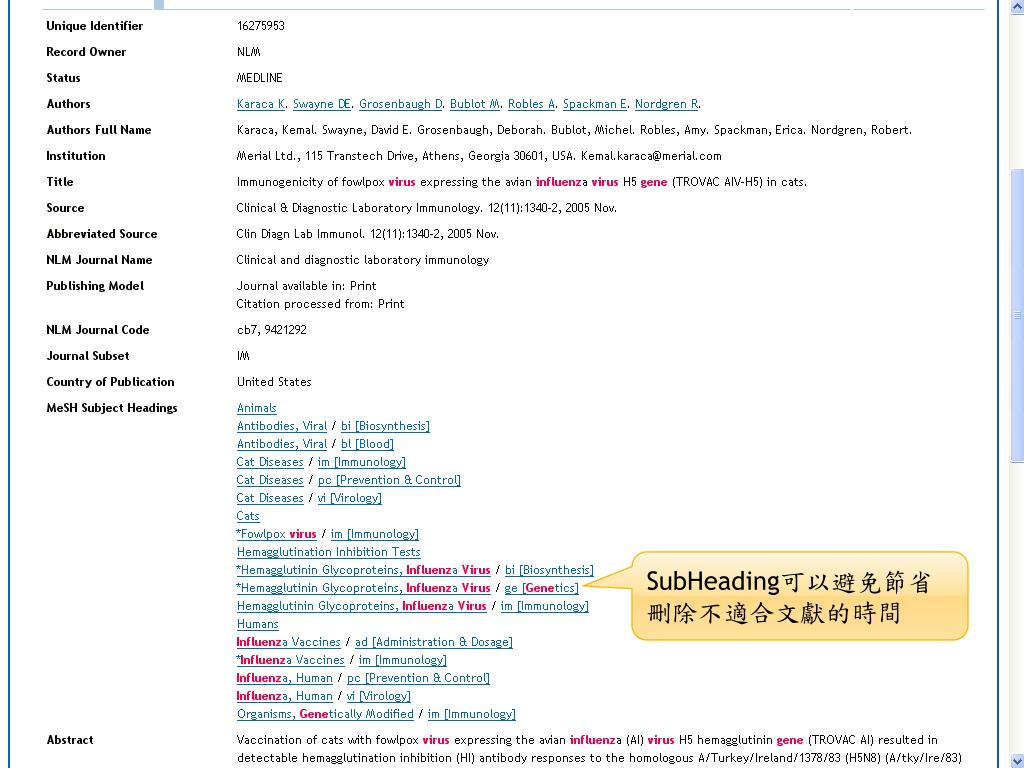Screen dimensions: 1024x768
Task: Click the Journal Subset value IM
Action: (243, 356)
